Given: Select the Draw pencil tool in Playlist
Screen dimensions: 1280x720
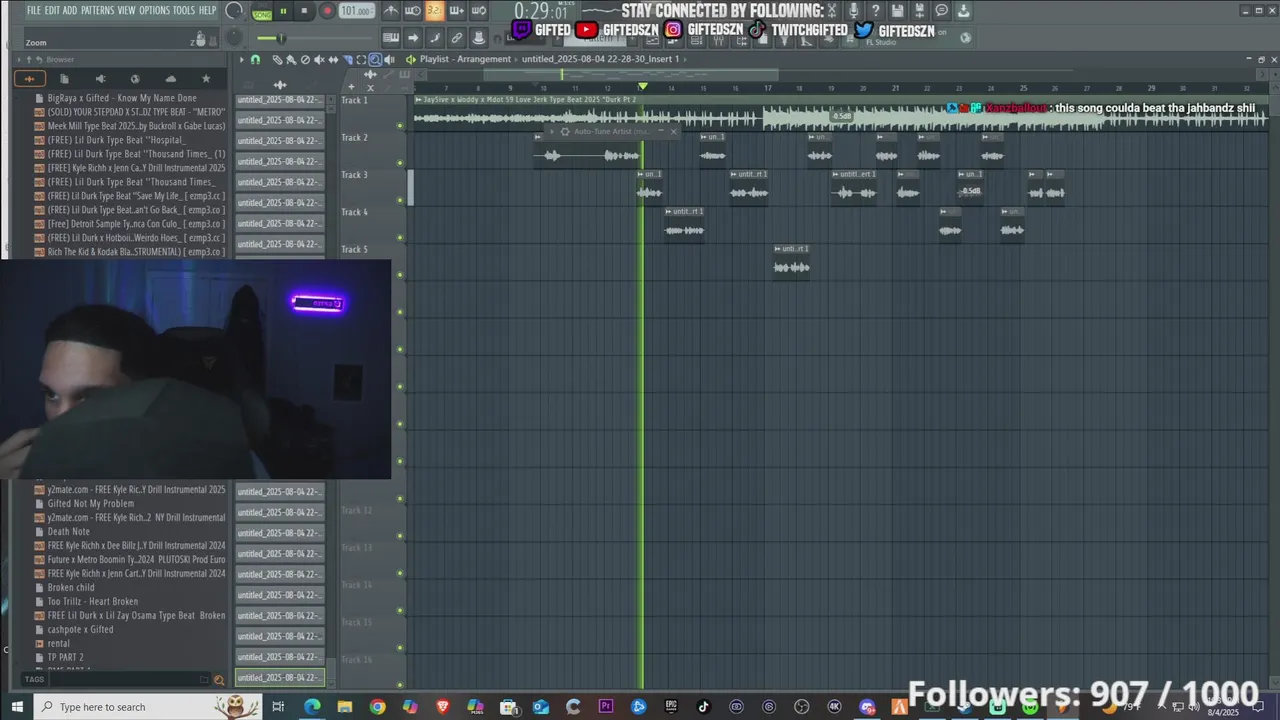Looking at the screenshot, I should 277,59.
